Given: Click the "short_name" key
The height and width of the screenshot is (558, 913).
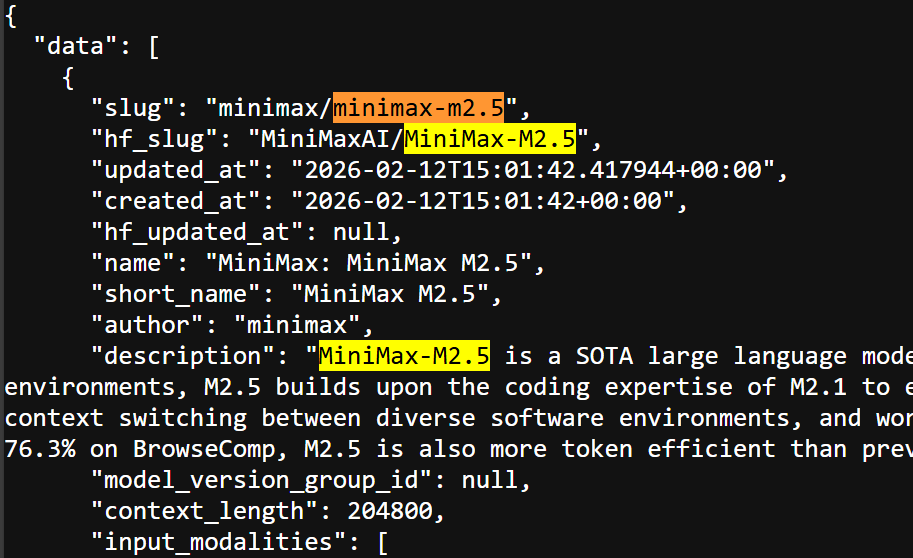Looking at the screenshot, I should (175, 294).
